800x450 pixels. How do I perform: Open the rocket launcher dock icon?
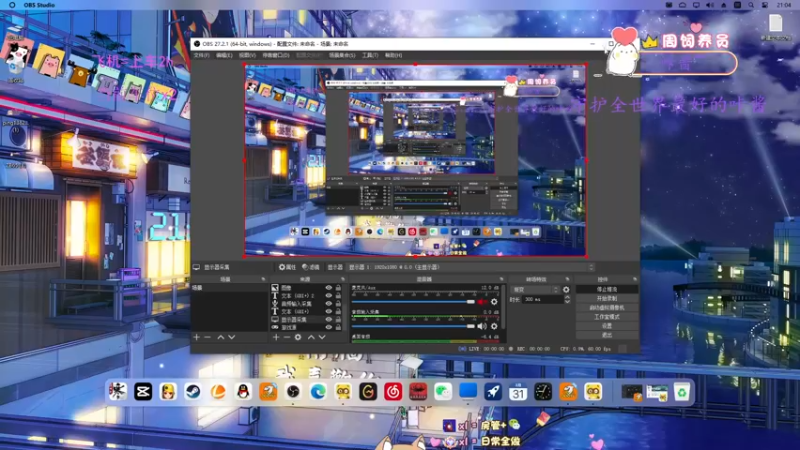point(493,392)
